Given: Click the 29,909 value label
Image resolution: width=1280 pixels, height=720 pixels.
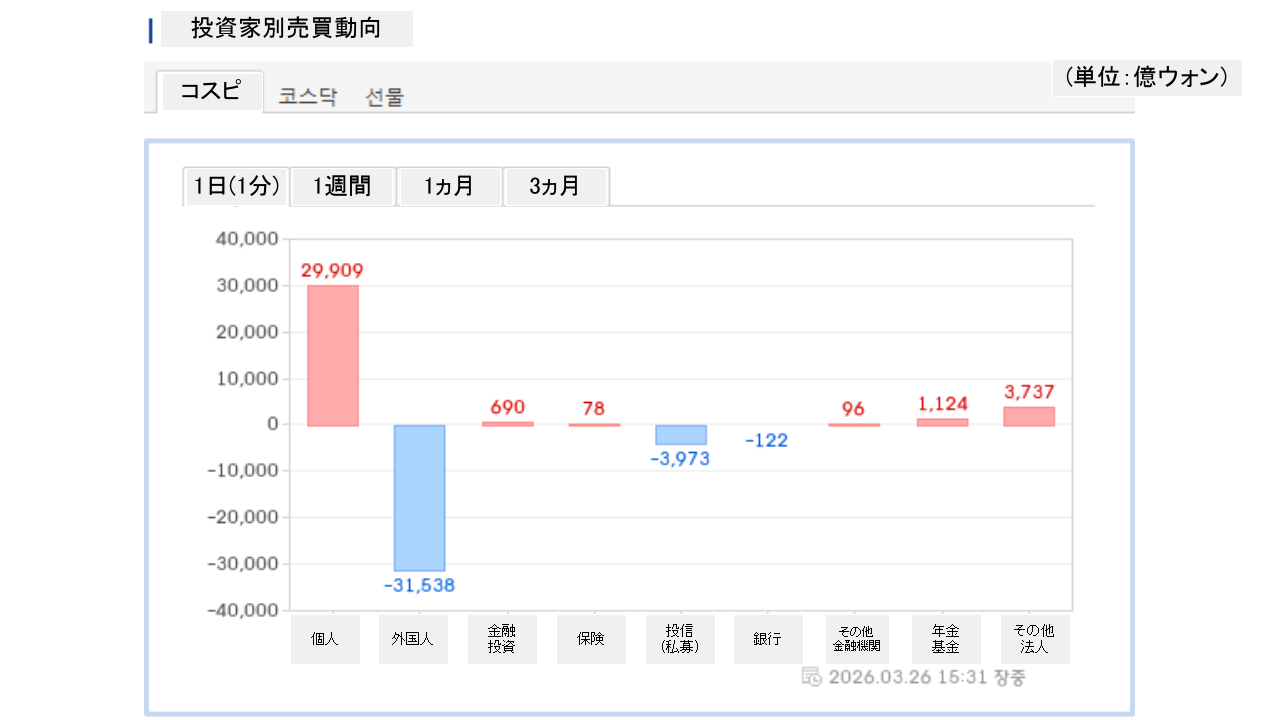Looking at the screenshot, I should point(332,270).
